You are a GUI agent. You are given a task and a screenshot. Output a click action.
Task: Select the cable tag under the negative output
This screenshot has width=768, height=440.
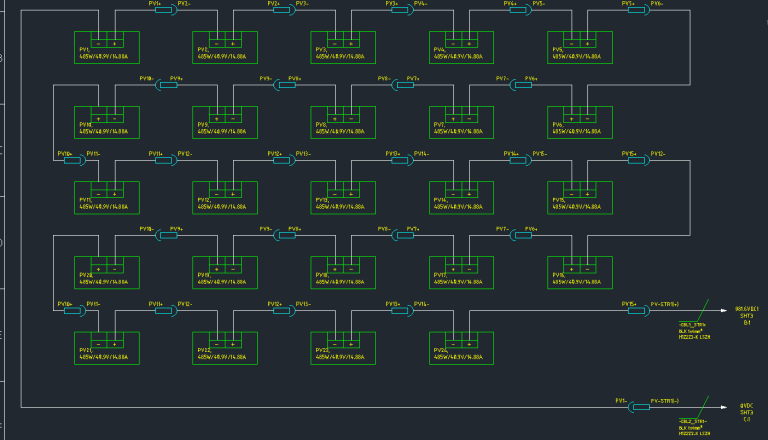click(694, 427)
